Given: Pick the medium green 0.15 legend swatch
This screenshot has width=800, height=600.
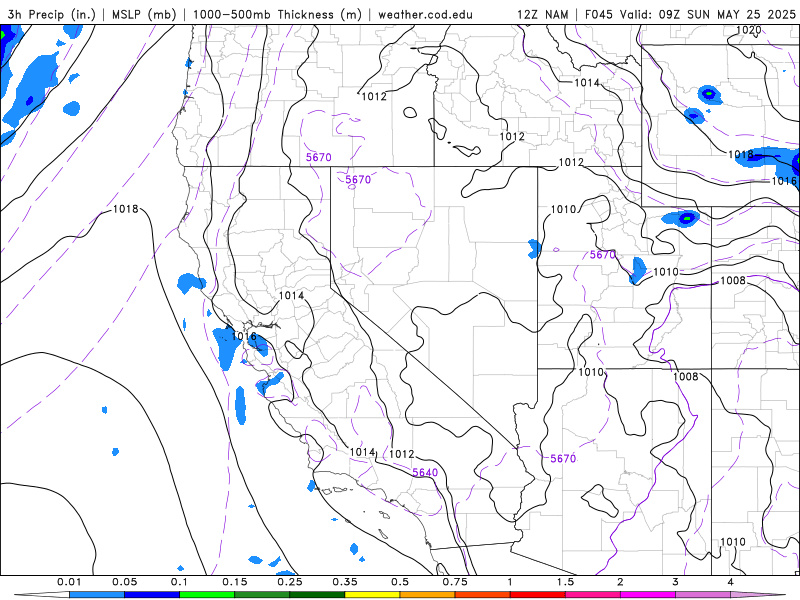Looking at the screenshot, I should 262,595.
